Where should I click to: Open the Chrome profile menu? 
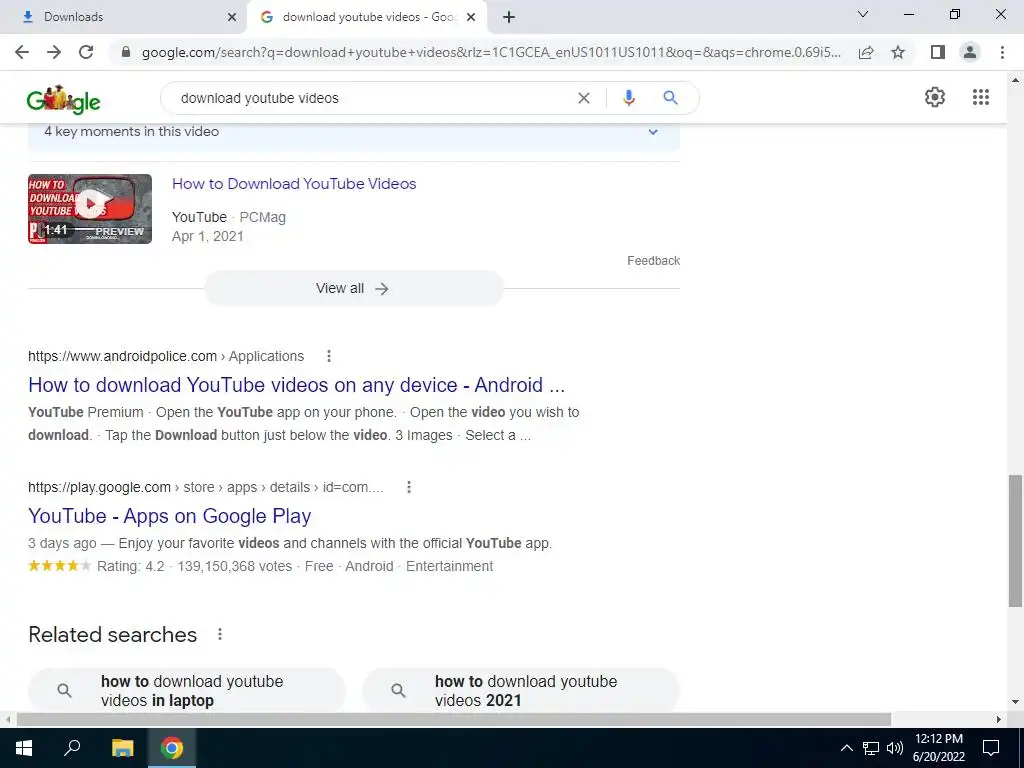pos(970,52)
